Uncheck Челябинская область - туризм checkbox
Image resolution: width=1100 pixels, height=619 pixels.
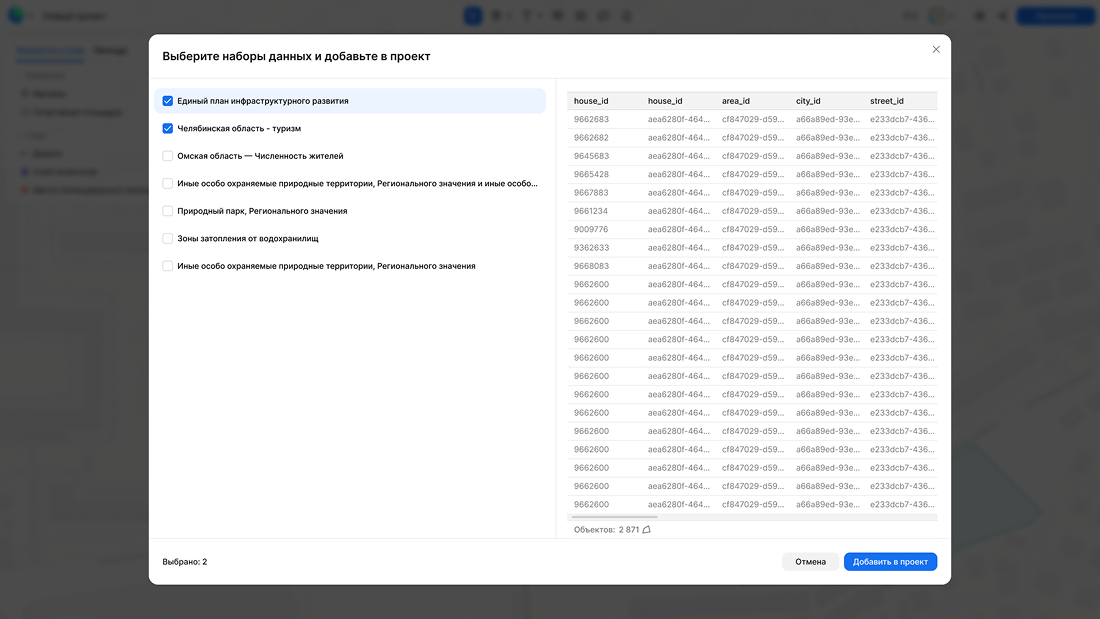pos(168,128)
